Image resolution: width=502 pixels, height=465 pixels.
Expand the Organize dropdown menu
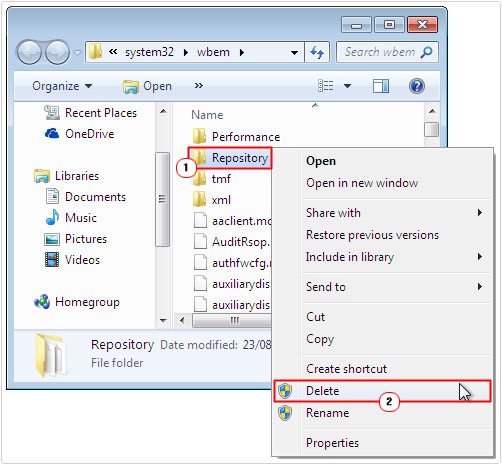[x=62, y=86]
